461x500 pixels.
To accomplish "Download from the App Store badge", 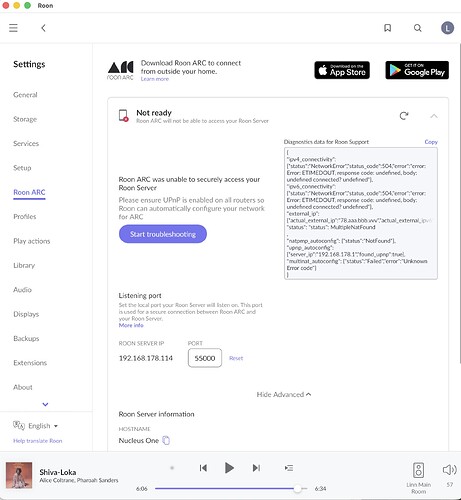I will [342, 70].
